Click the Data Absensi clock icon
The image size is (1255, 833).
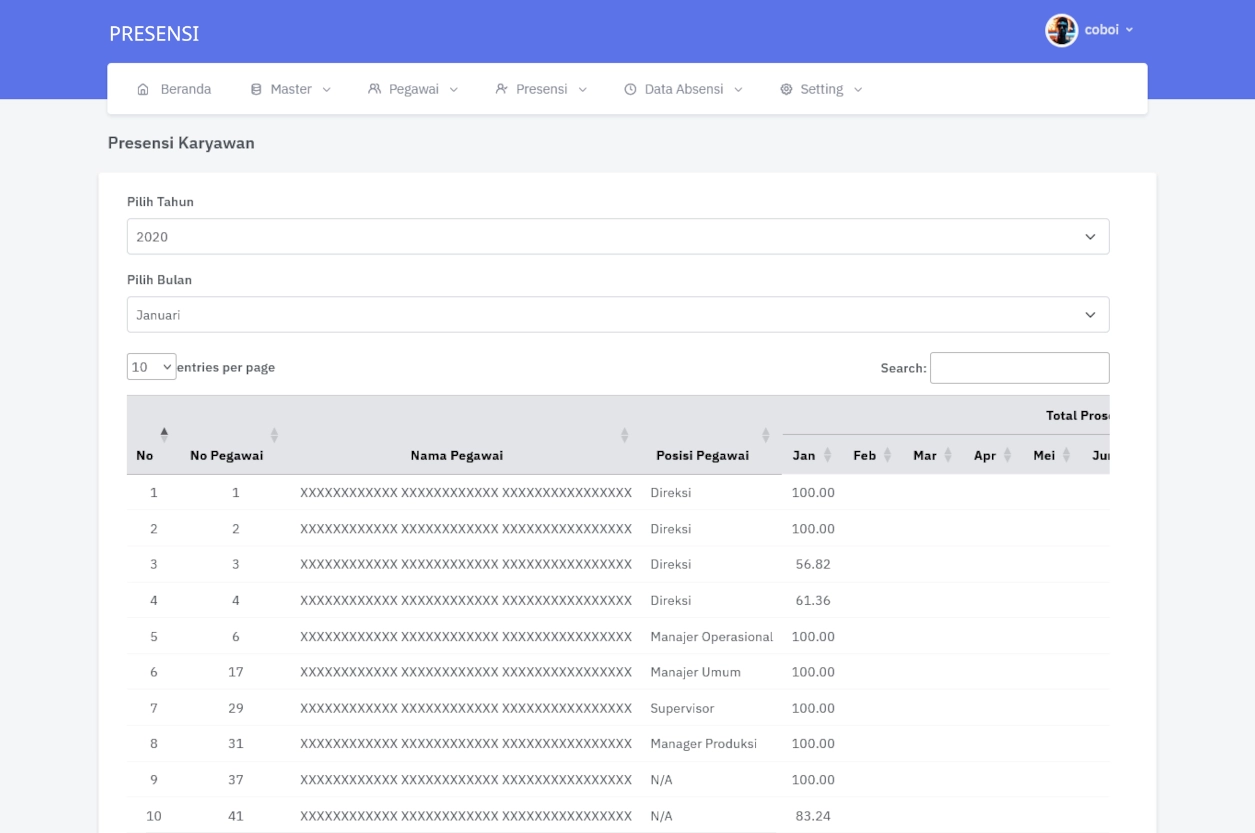tap(630, 89)
